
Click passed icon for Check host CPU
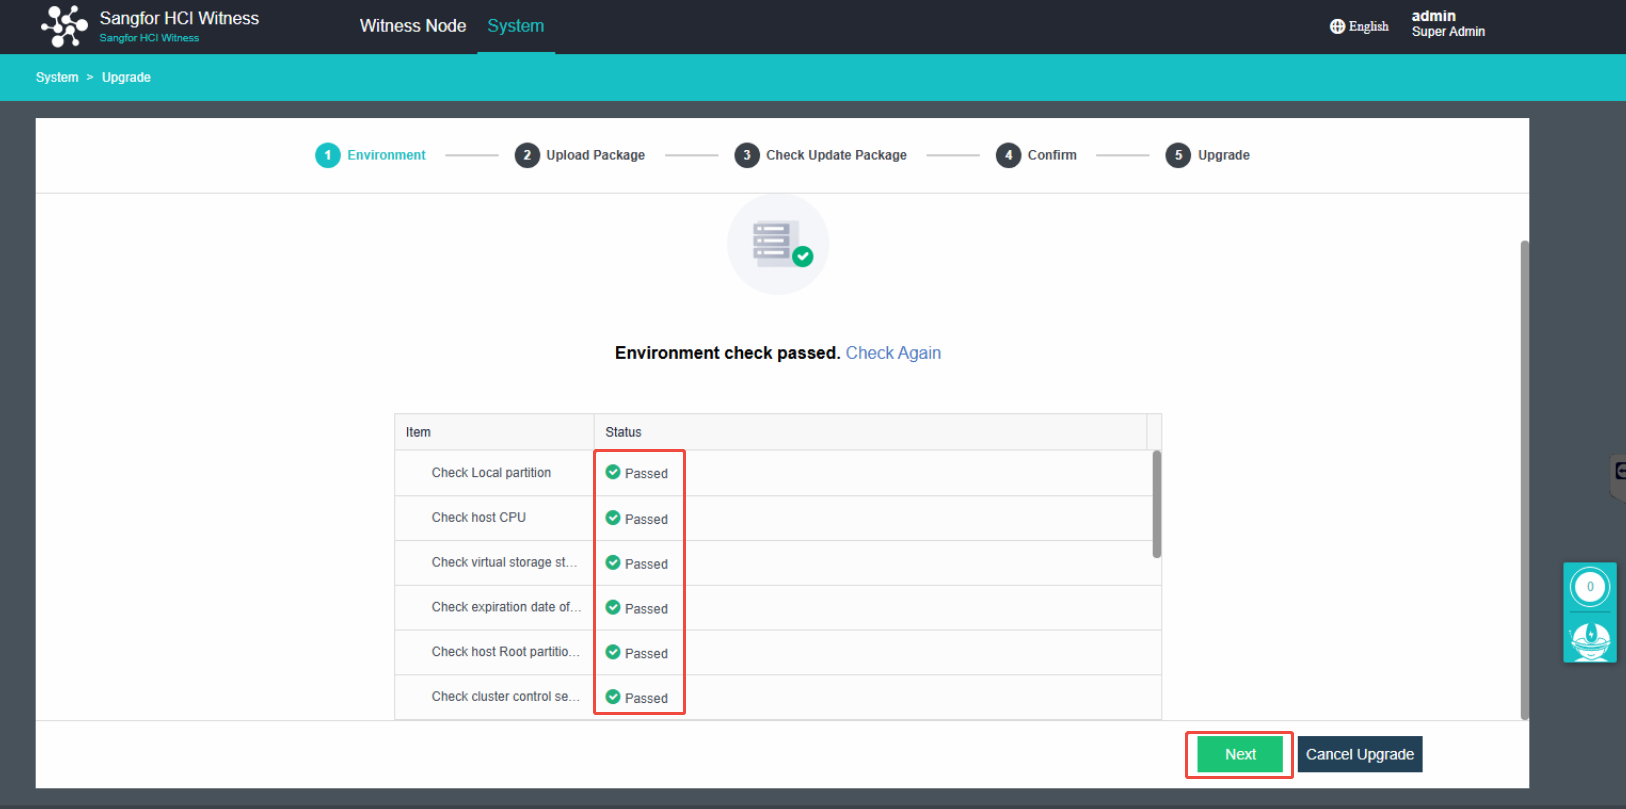tap(613, 518)
